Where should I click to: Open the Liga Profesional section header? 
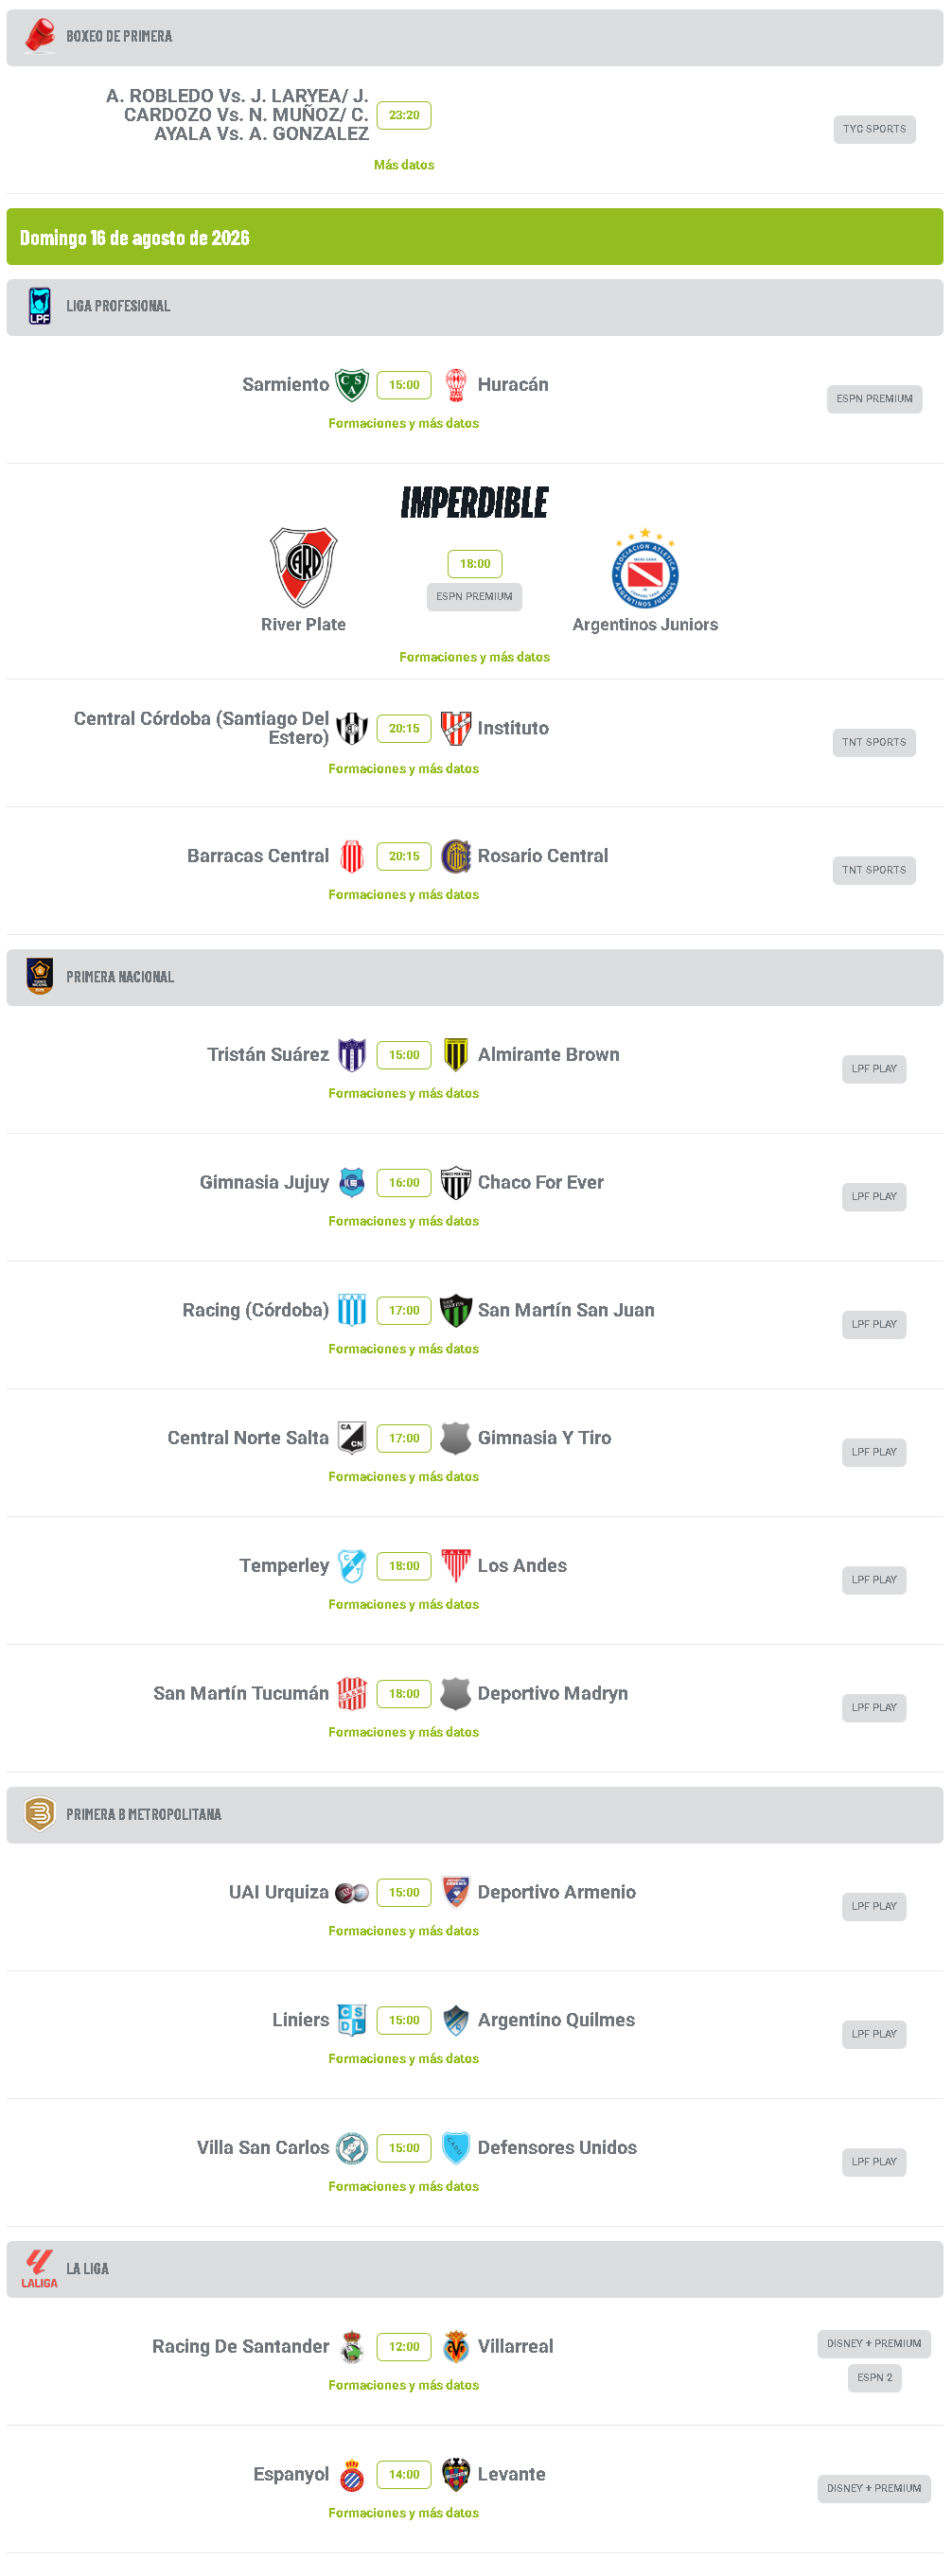476,308
